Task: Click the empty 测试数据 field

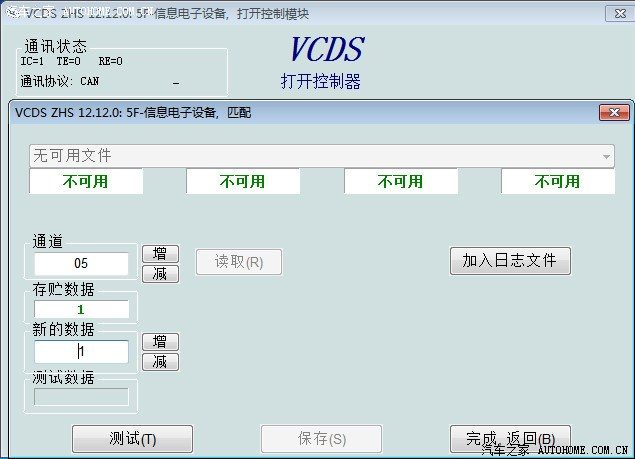Action: 81,397
